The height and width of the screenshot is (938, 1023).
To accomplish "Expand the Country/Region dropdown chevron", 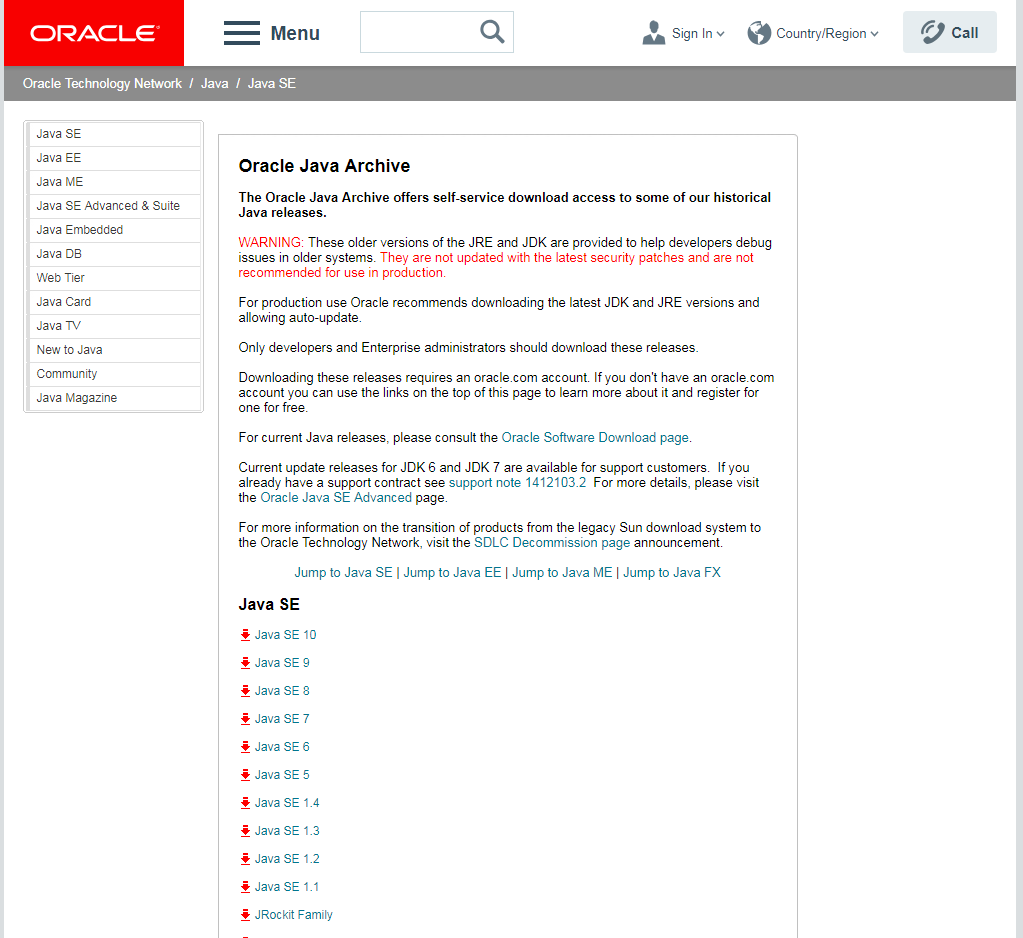I will point(874,34).
